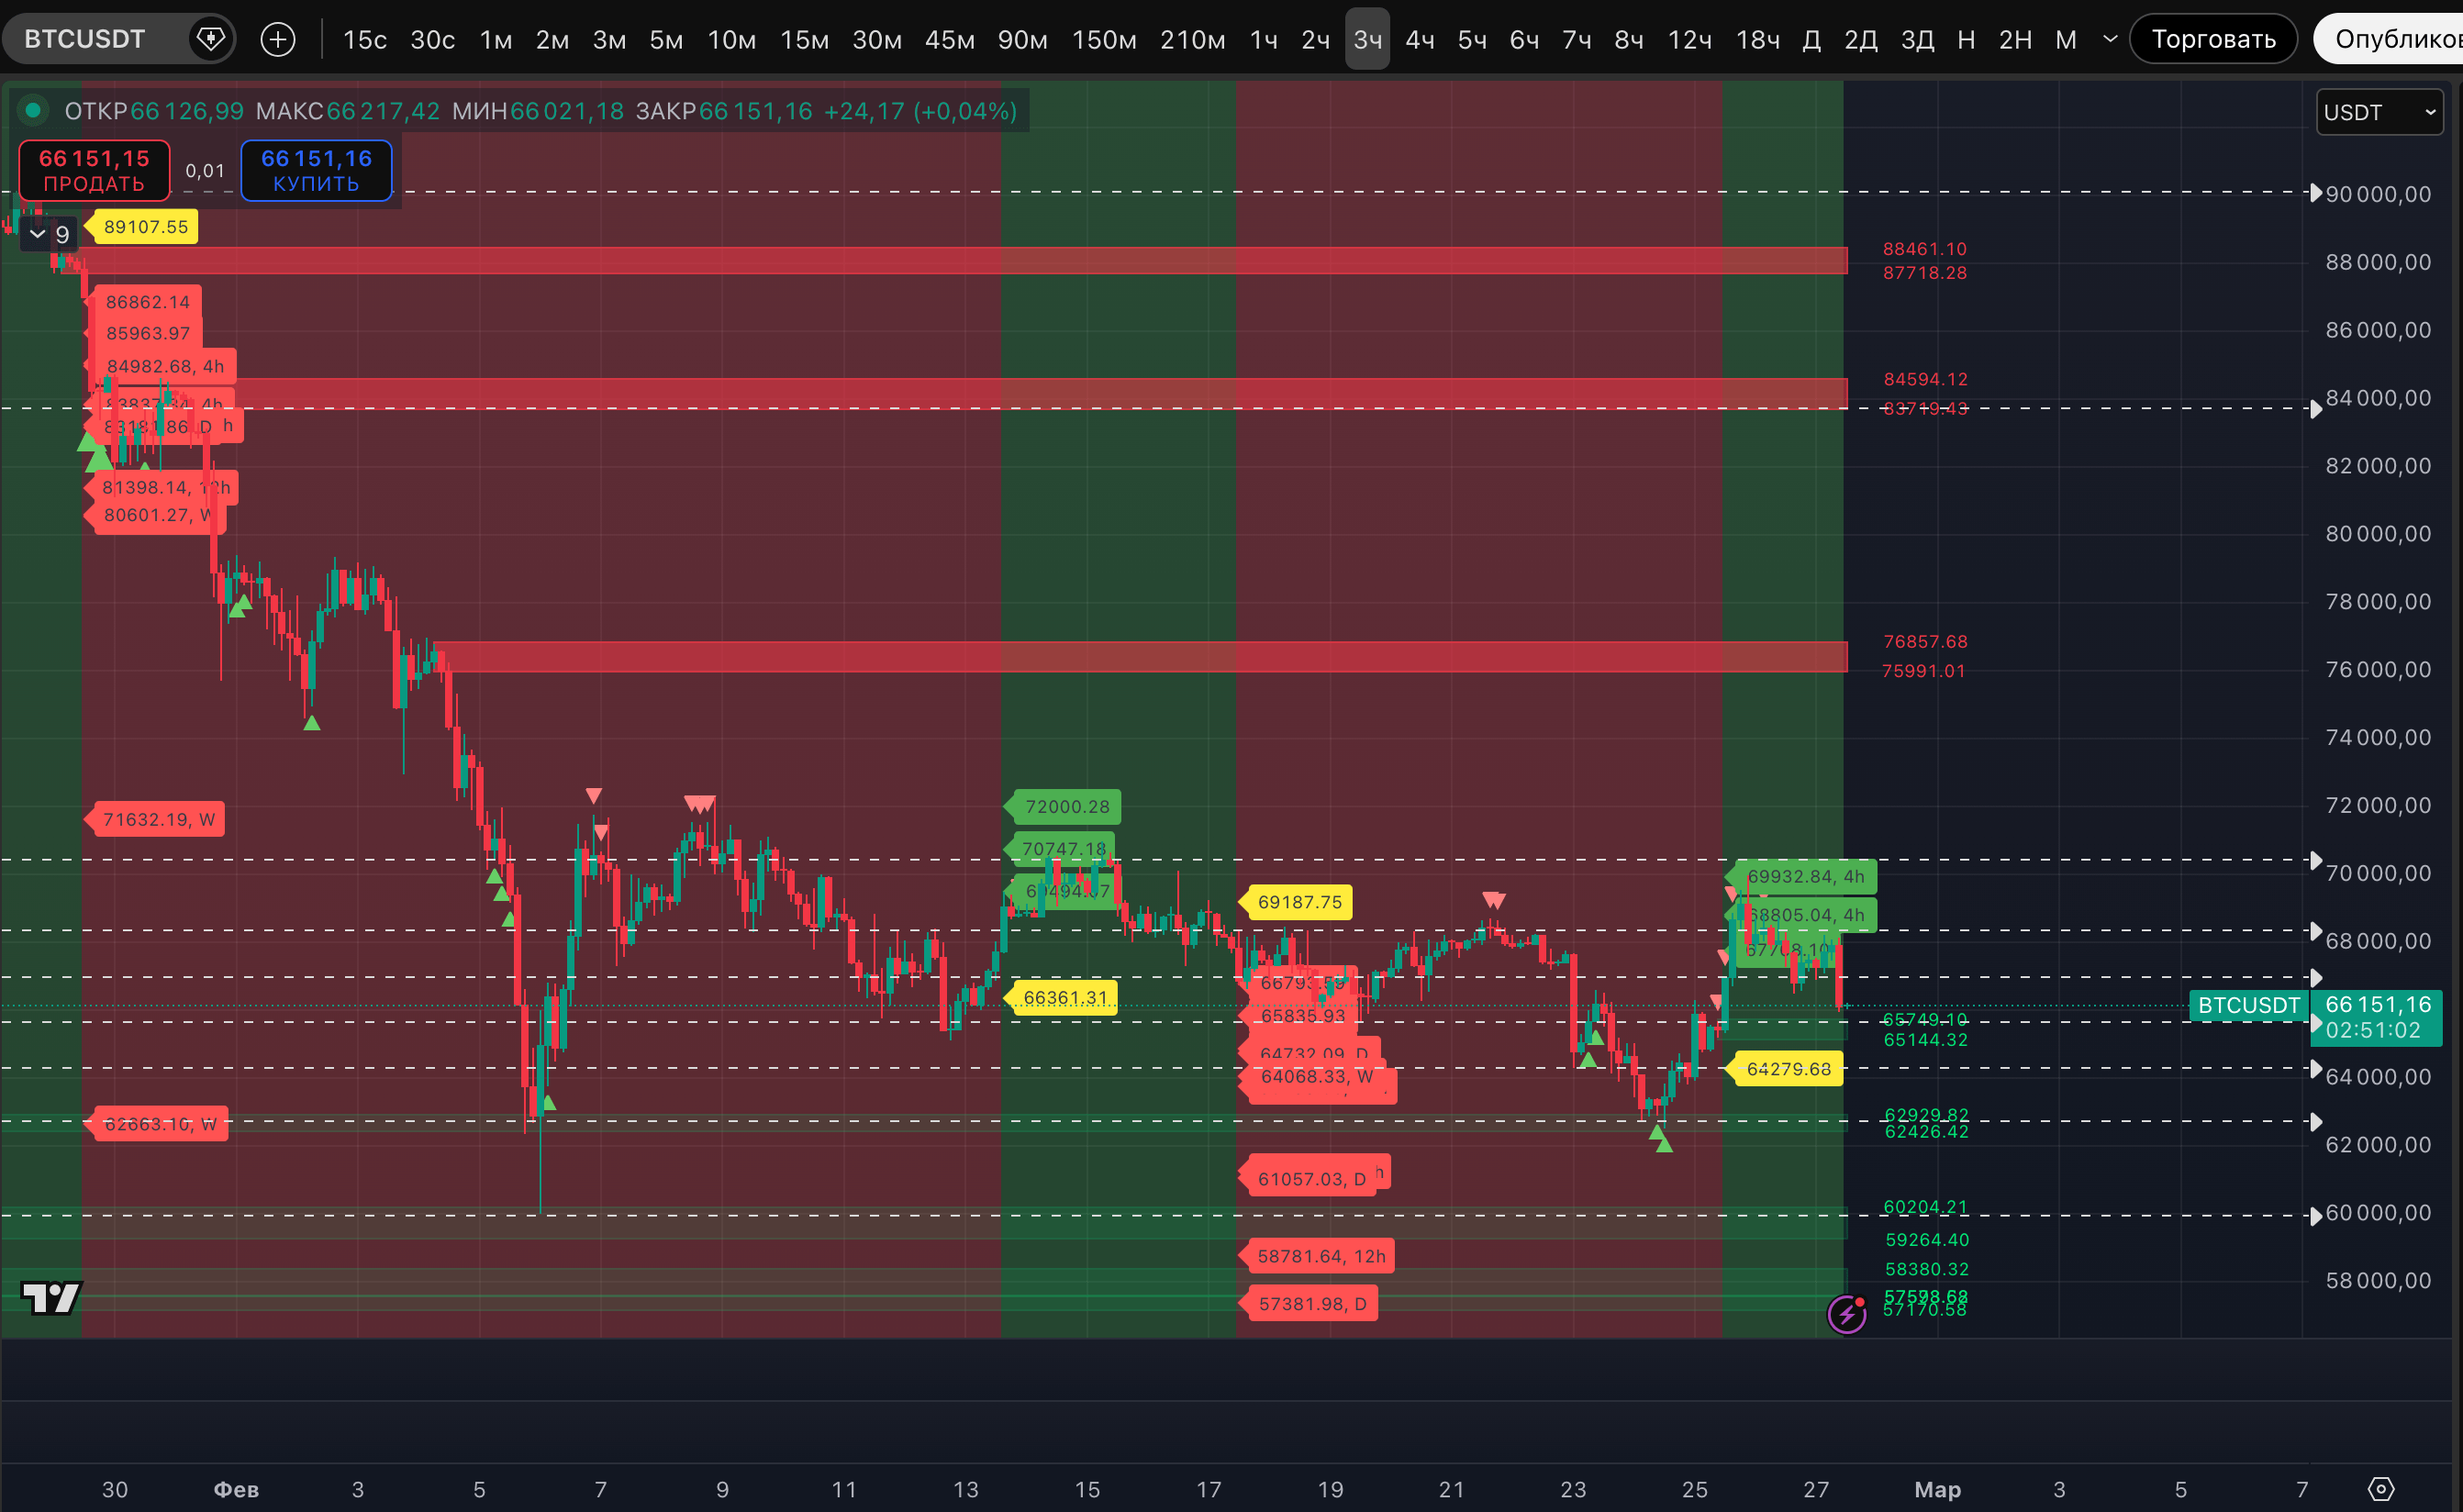This screenshot has height=1512, width=2463.
Task: Open the more timeframes chevron dropdown
Action: pyautogui.click(x=2110, y=39)
